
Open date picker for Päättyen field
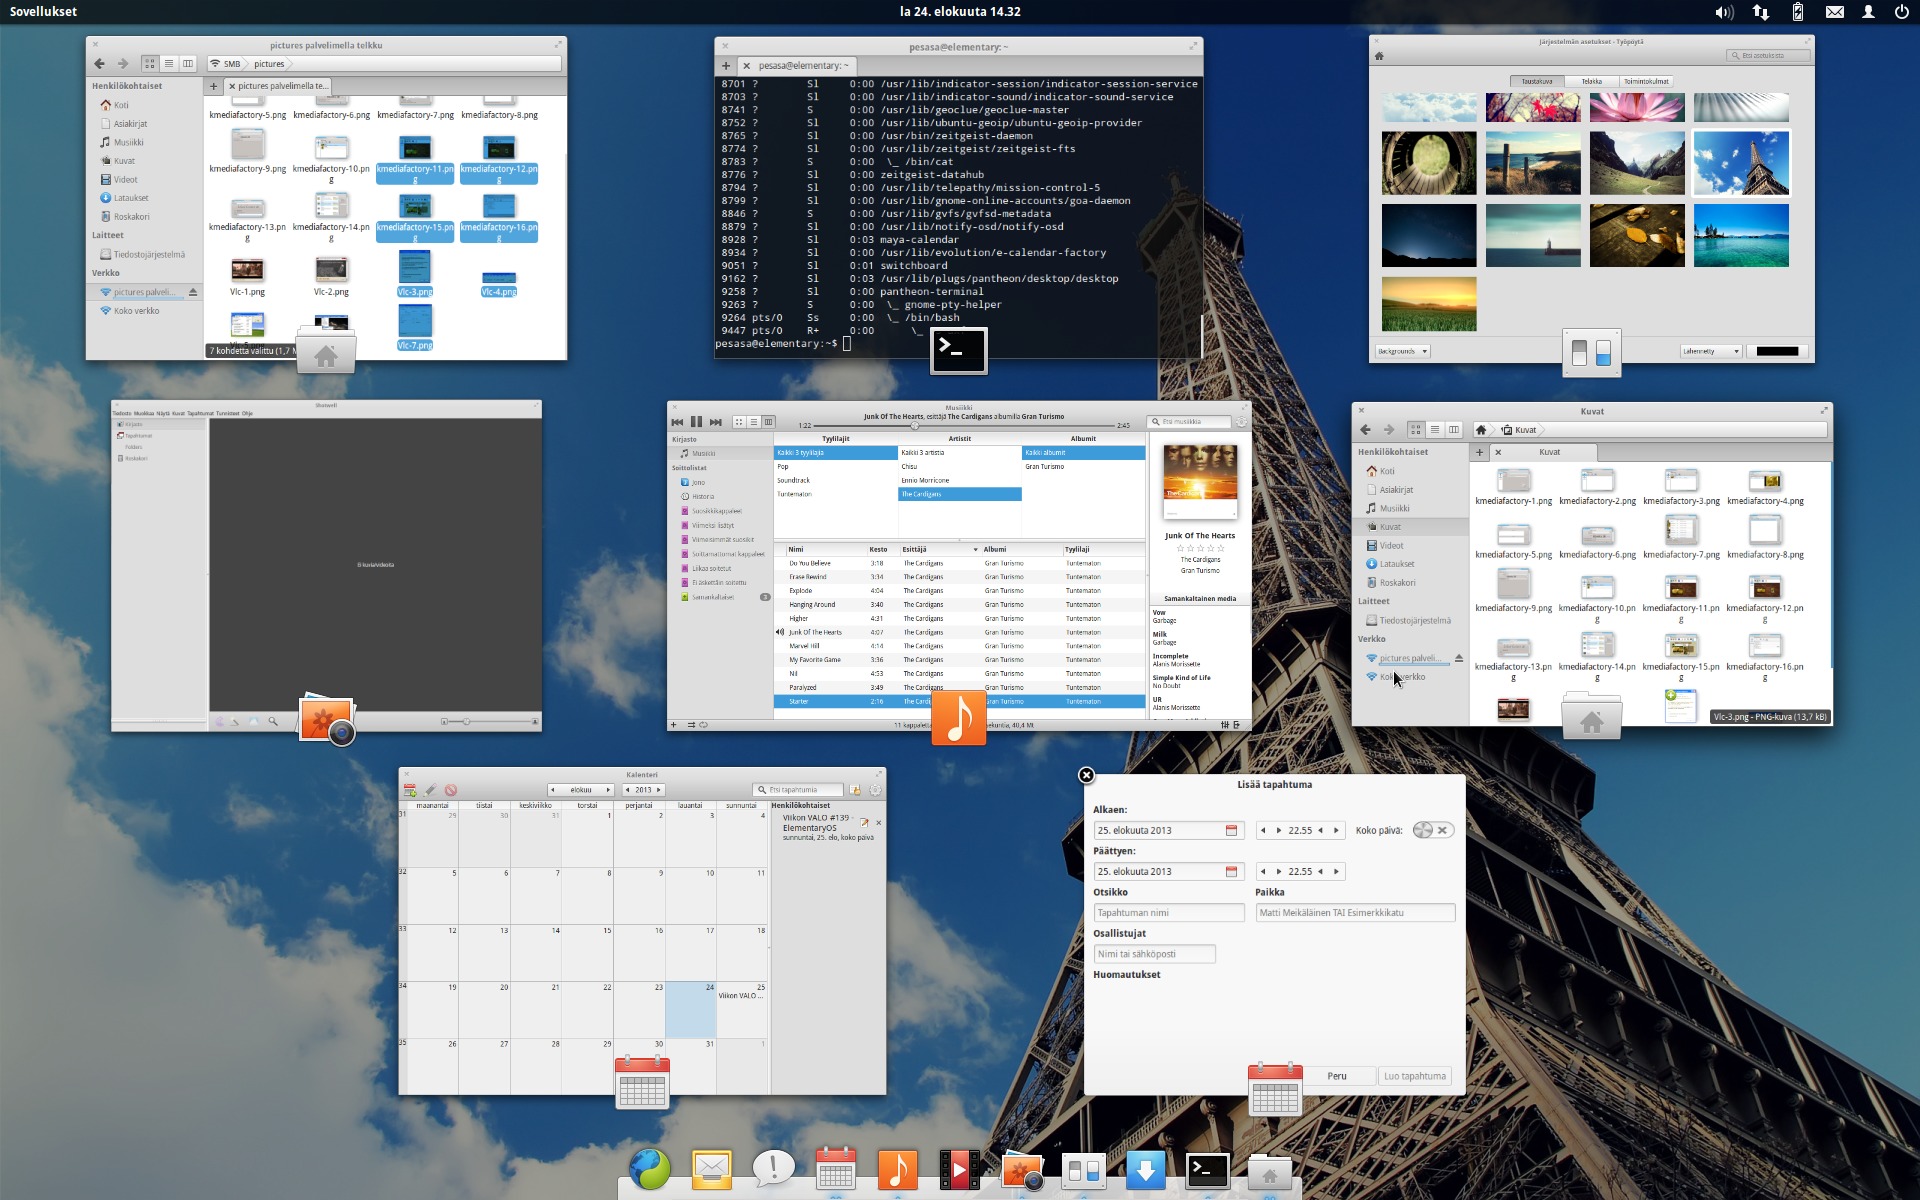point(1232,872)
